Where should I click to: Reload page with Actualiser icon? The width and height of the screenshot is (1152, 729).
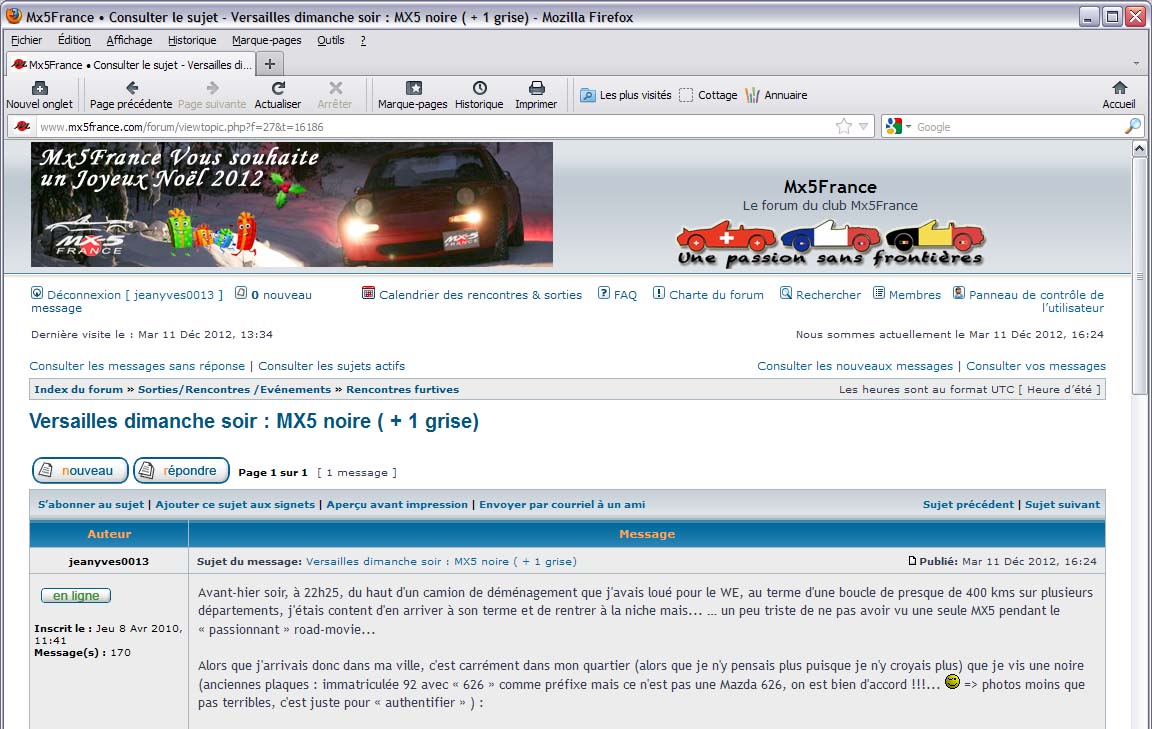pyautogui.click(x=278, y=88)
